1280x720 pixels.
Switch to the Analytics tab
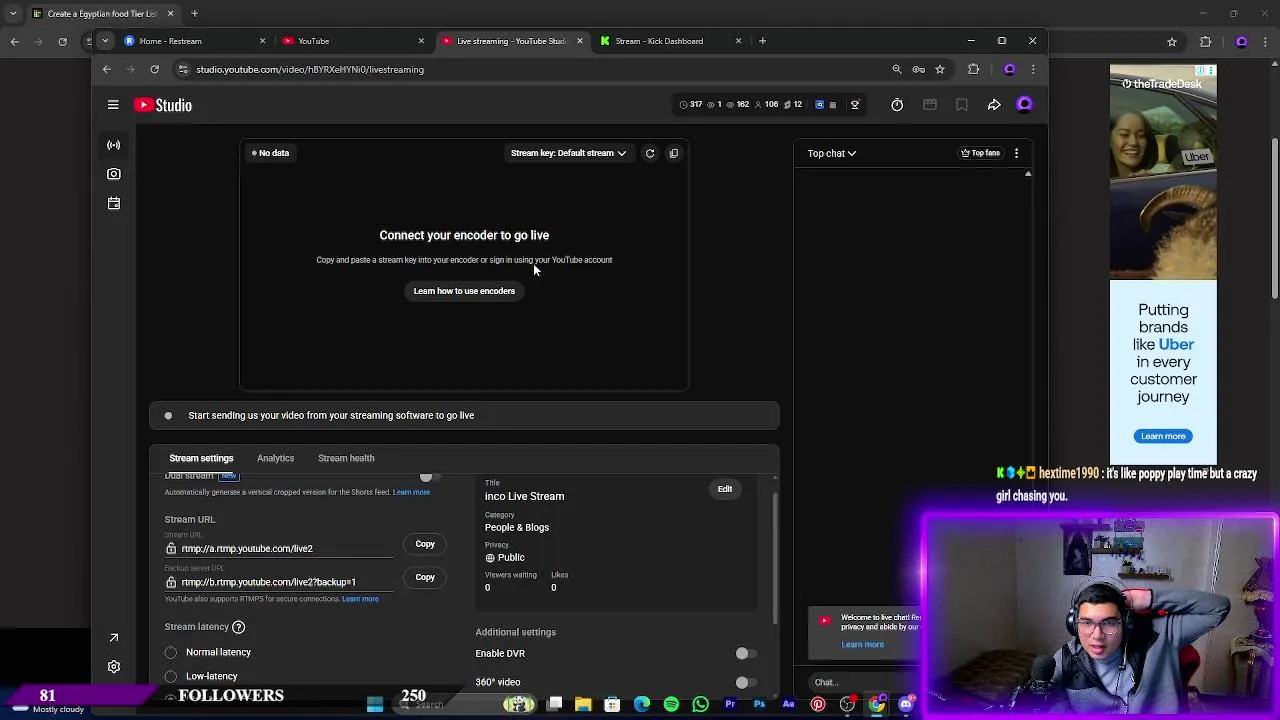(x=275, y=458)
